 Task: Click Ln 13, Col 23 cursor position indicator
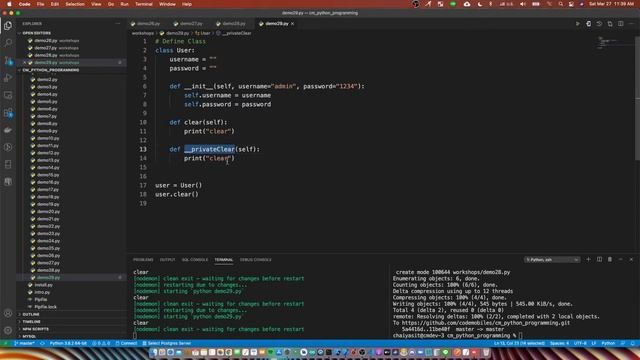(x=519, y=343)
